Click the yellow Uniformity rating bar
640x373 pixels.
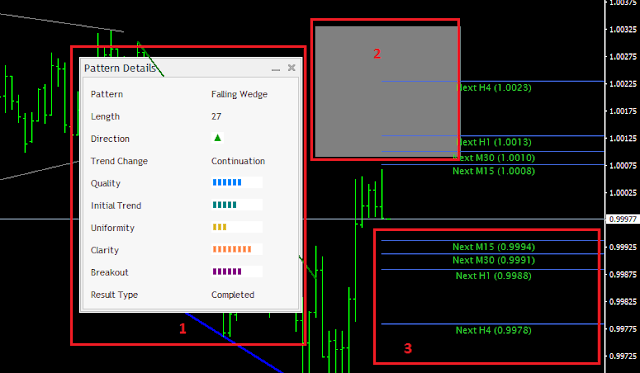(x=220, y=227)
